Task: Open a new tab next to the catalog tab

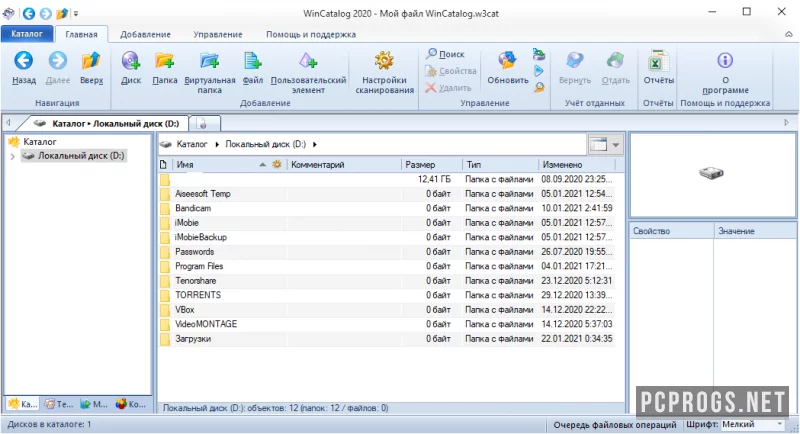Action: [204, 123]
